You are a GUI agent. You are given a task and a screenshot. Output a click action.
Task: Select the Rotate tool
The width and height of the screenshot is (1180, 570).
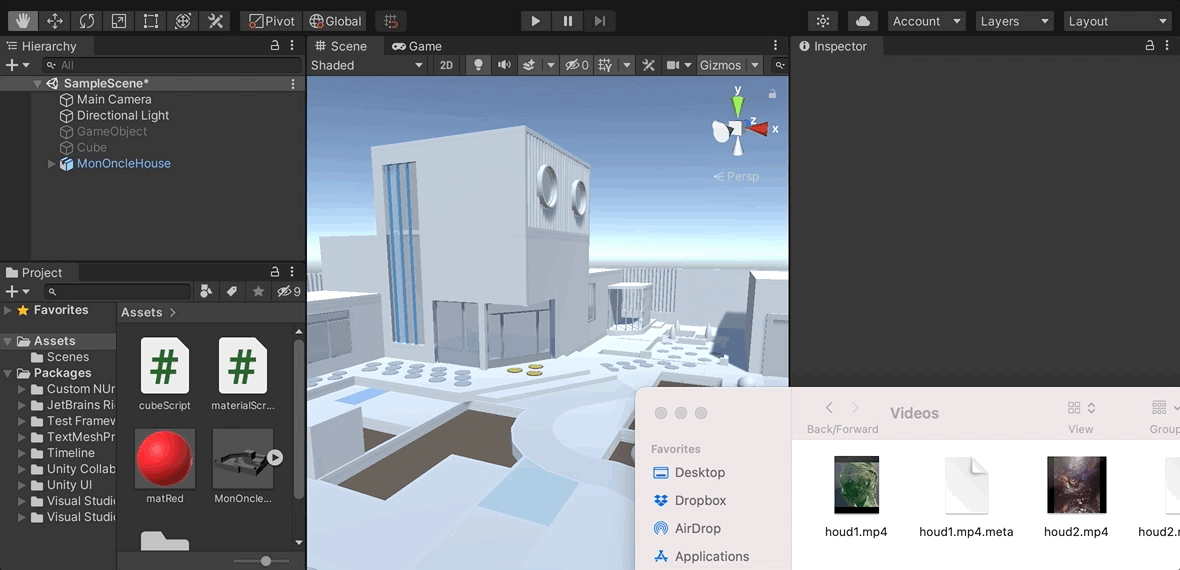(x=87, y=21)
